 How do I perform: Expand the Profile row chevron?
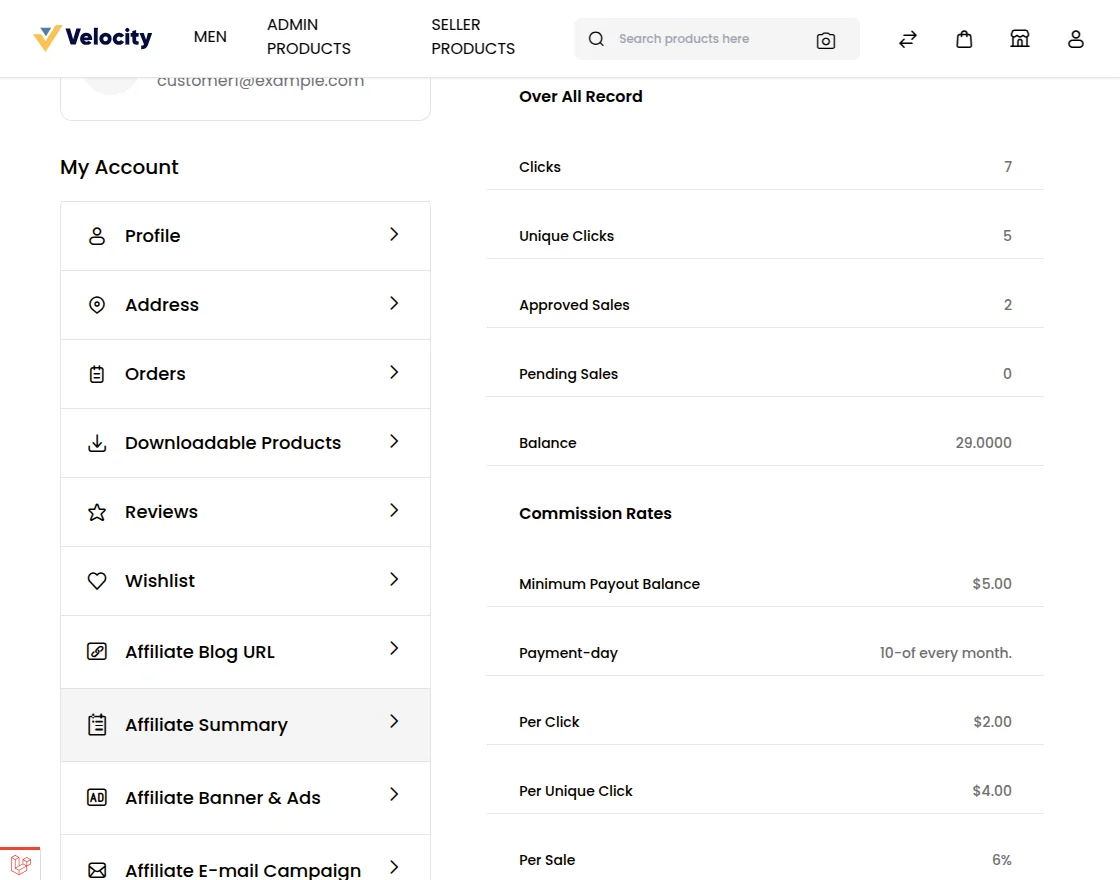394,234
